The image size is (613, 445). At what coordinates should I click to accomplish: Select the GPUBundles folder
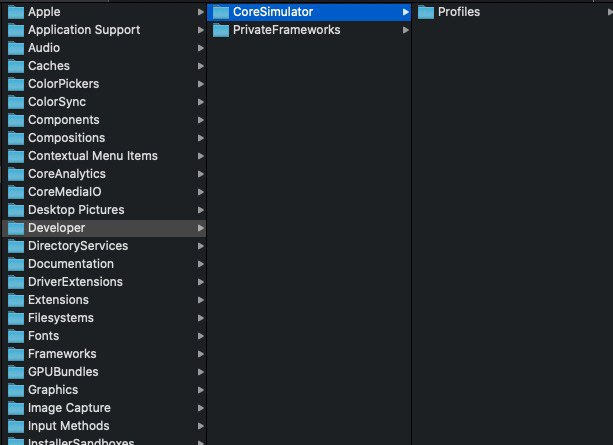(104, 372)
